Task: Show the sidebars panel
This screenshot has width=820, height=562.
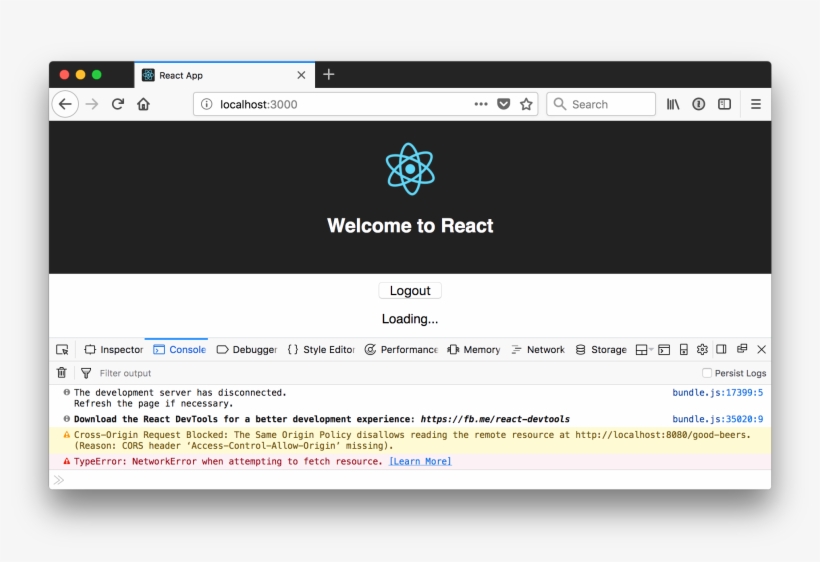Action: [724, 104]
